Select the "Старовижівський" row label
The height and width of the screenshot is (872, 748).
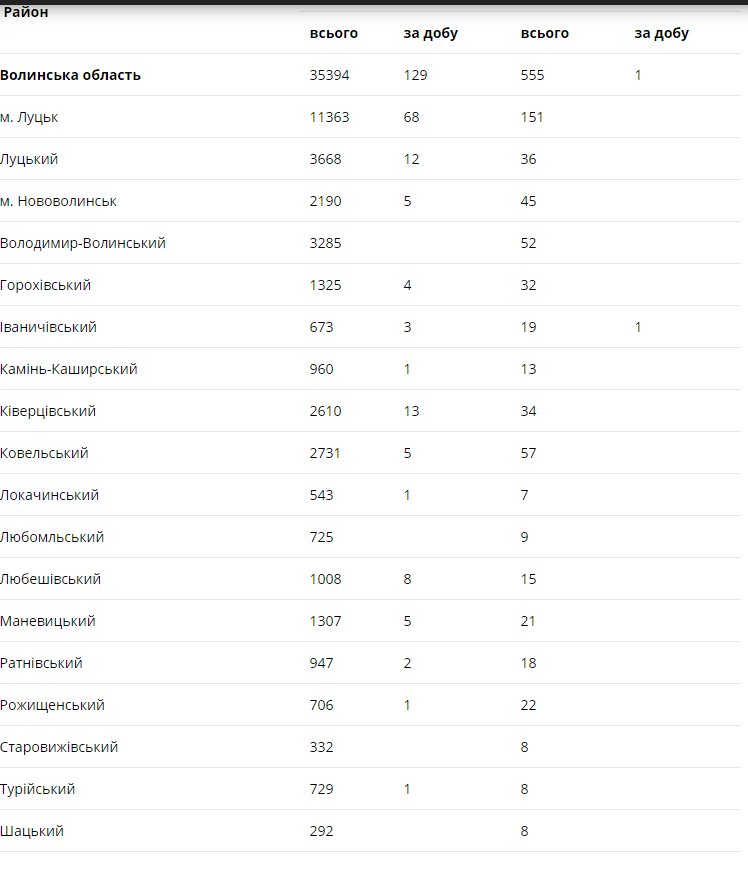coord(59,747)
